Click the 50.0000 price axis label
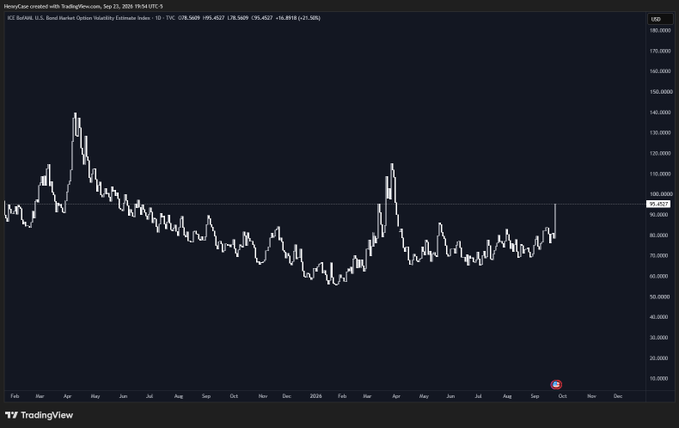 659,297
